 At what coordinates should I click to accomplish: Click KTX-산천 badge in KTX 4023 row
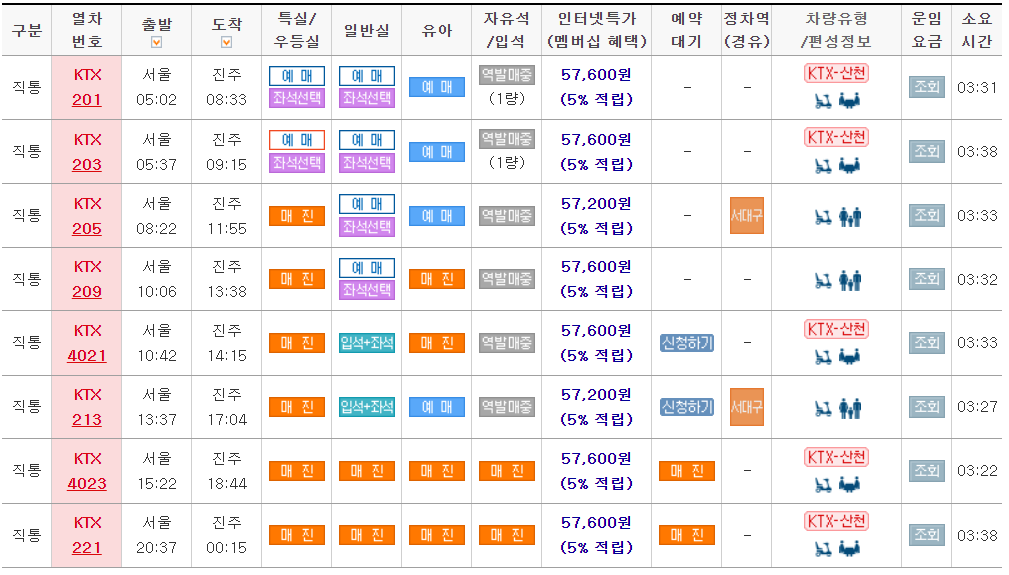coord(837,457)
